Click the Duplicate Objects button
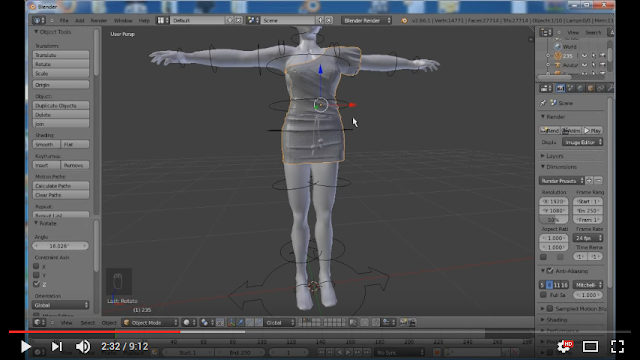 pos(60,105)
